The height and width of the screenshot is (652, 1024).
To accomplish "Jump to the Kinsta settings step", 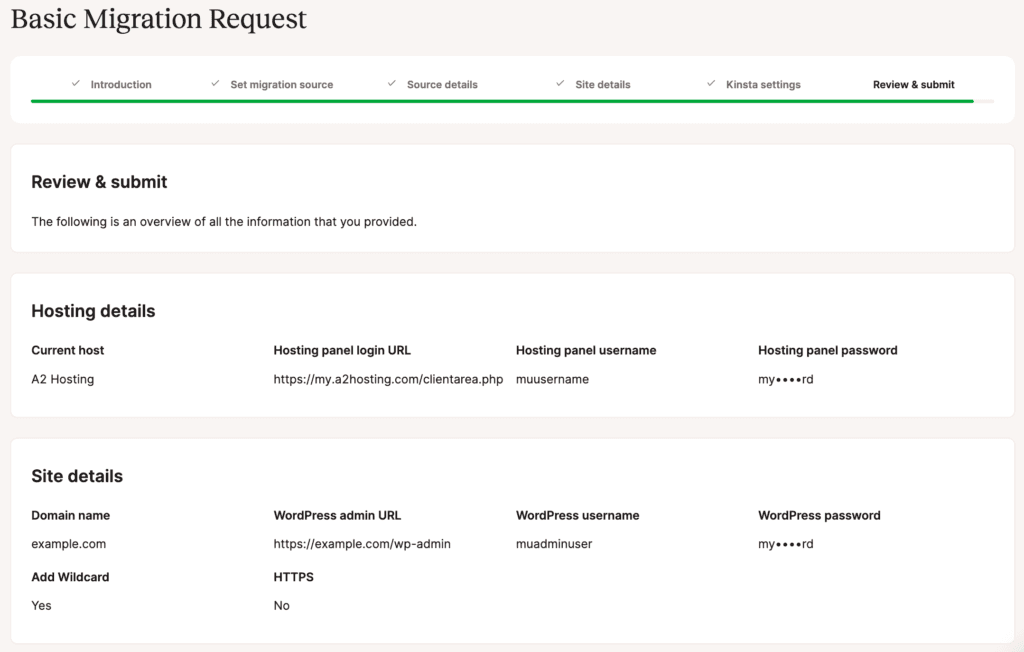I will point(763,85).
